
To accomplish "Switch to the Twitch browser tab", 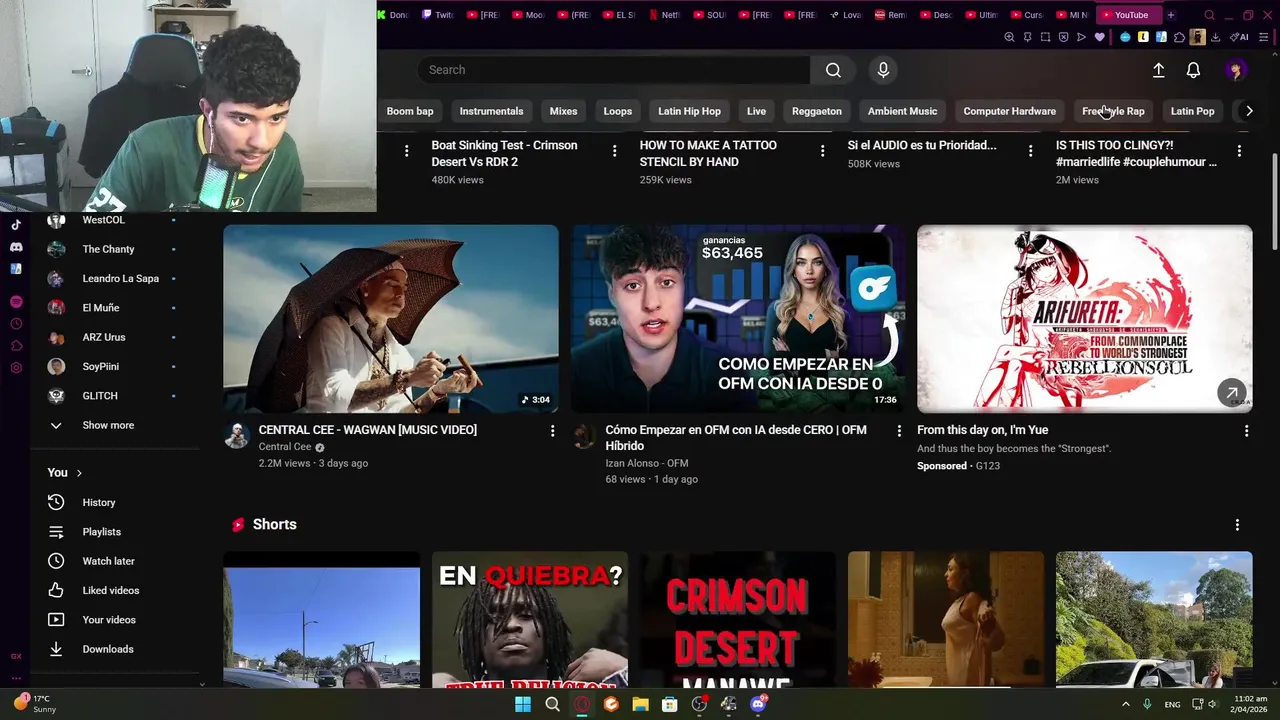I will coord(437,15).
